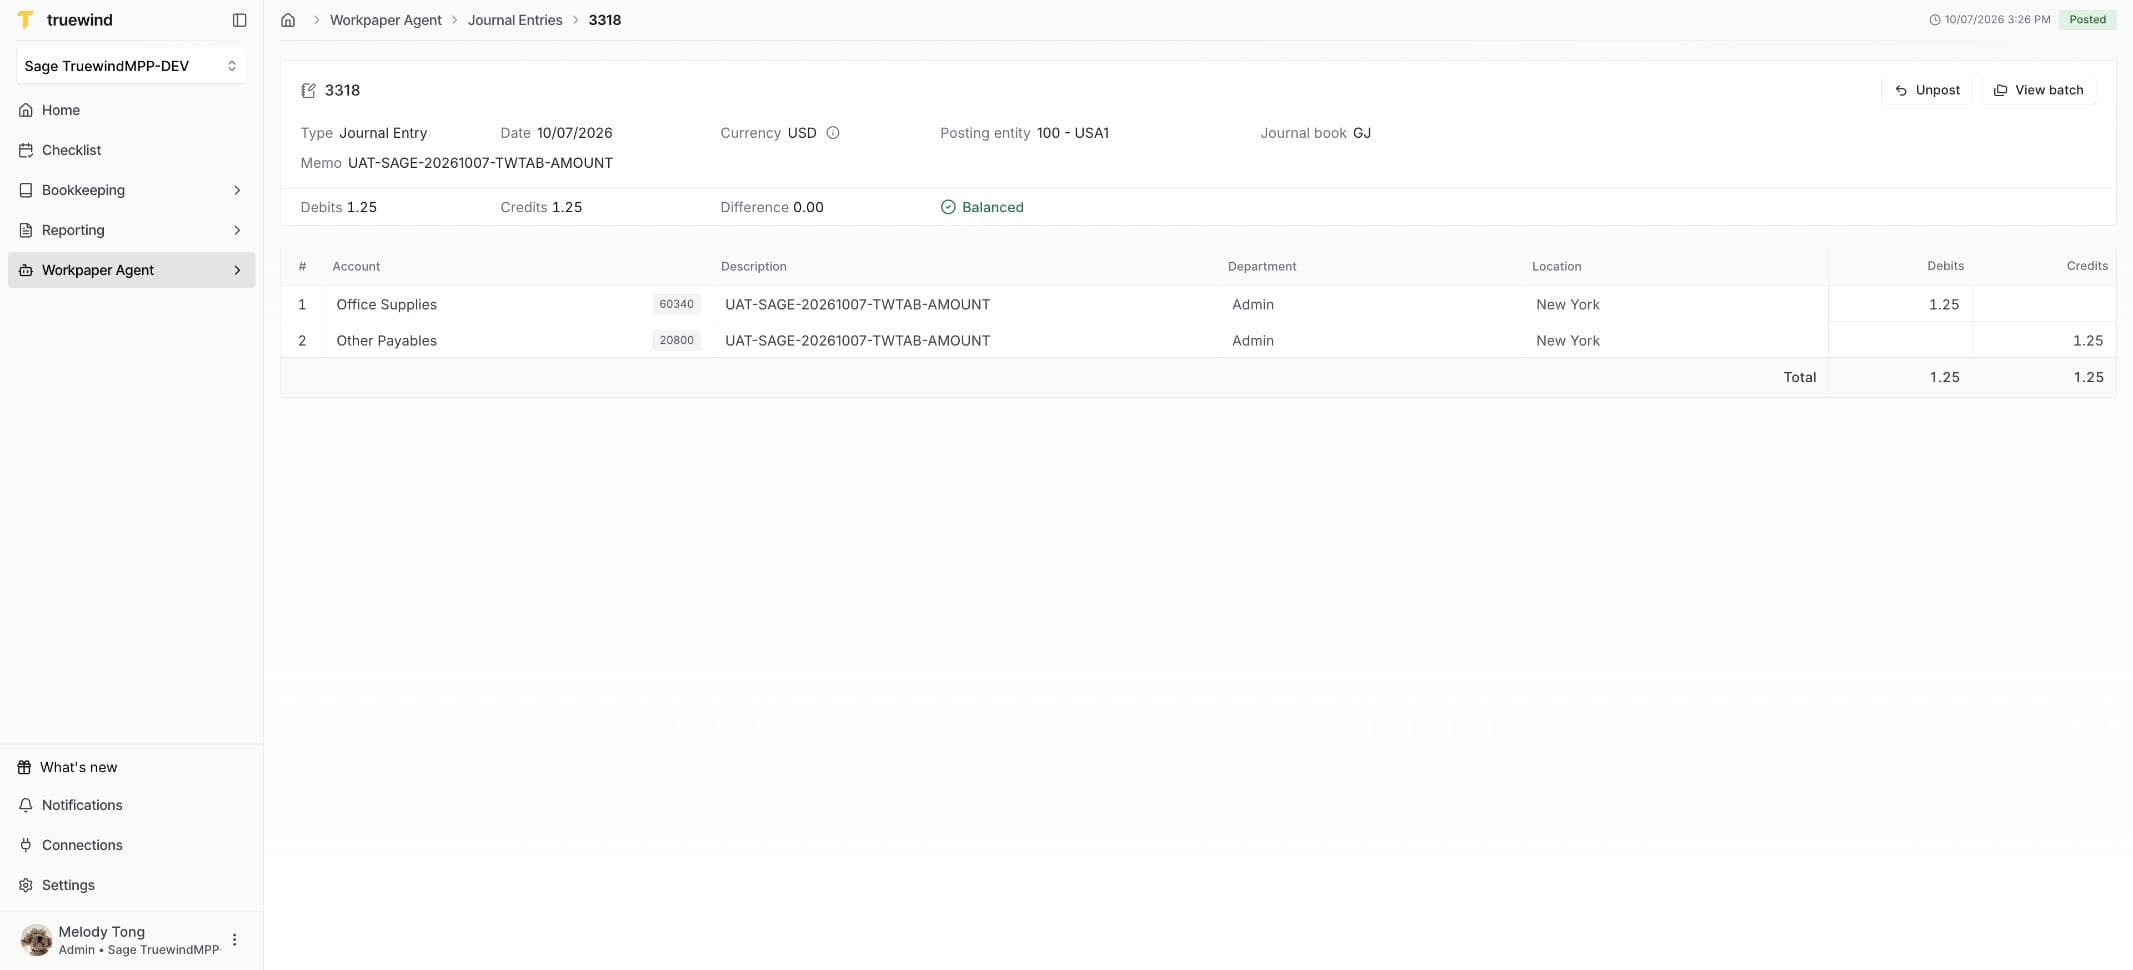Click Journal book value GJ

click(1362, 133)
